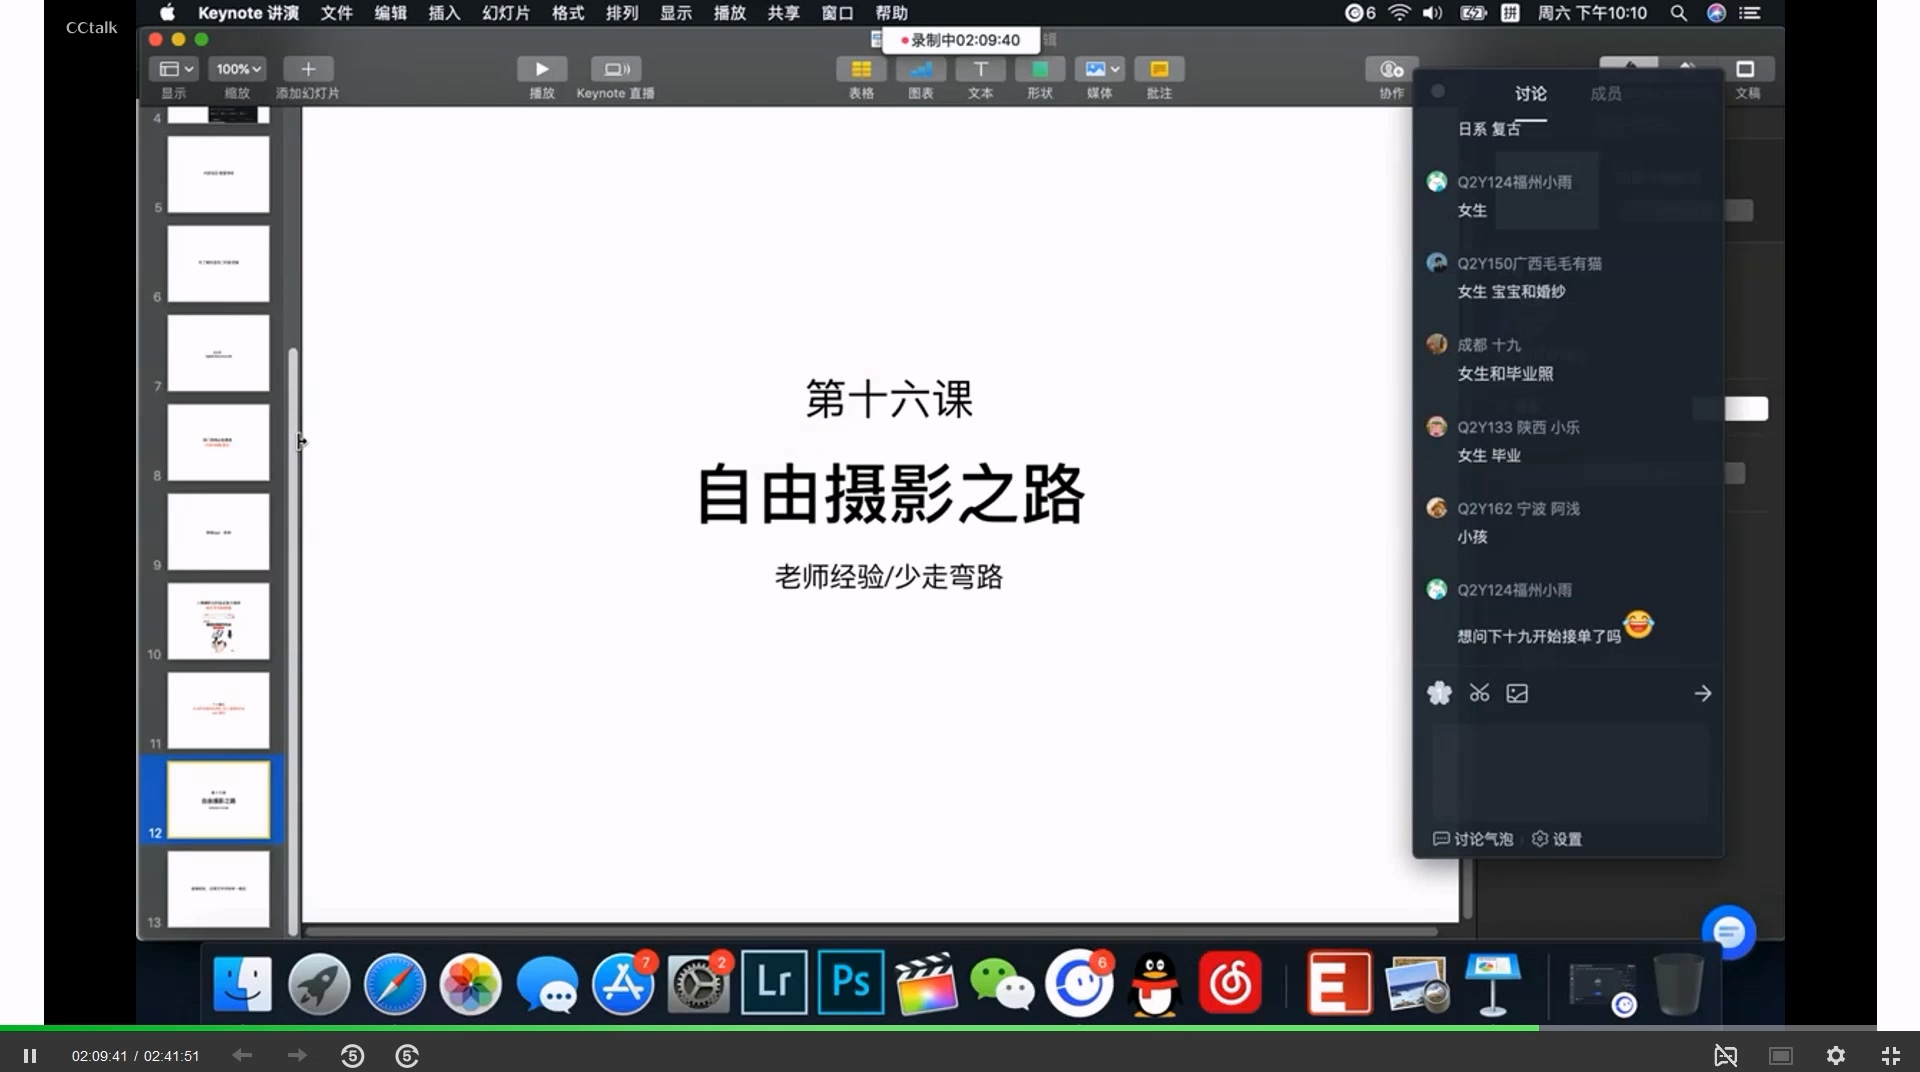Seek on the green video progress bar
1920x1072 pixels.
pyautogui.click(x=768, y=1027)
